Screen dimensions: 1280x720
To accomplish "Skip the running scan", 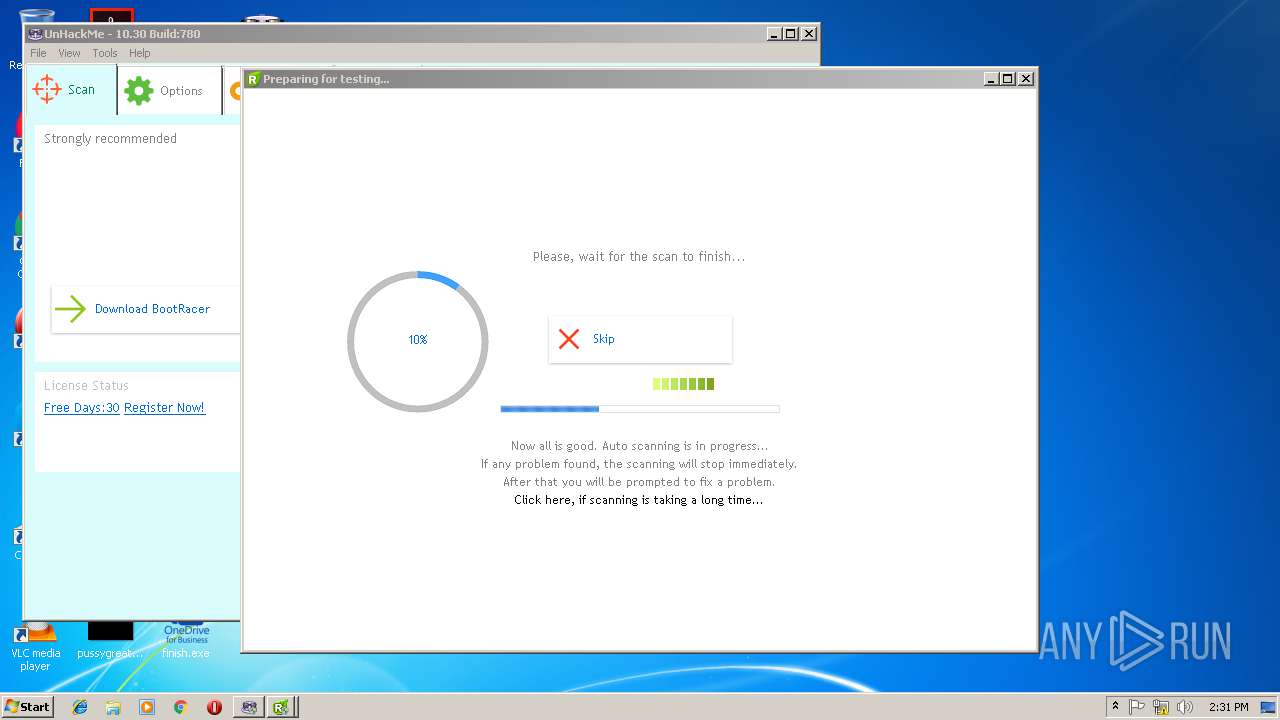I will (x=640, y=339).
